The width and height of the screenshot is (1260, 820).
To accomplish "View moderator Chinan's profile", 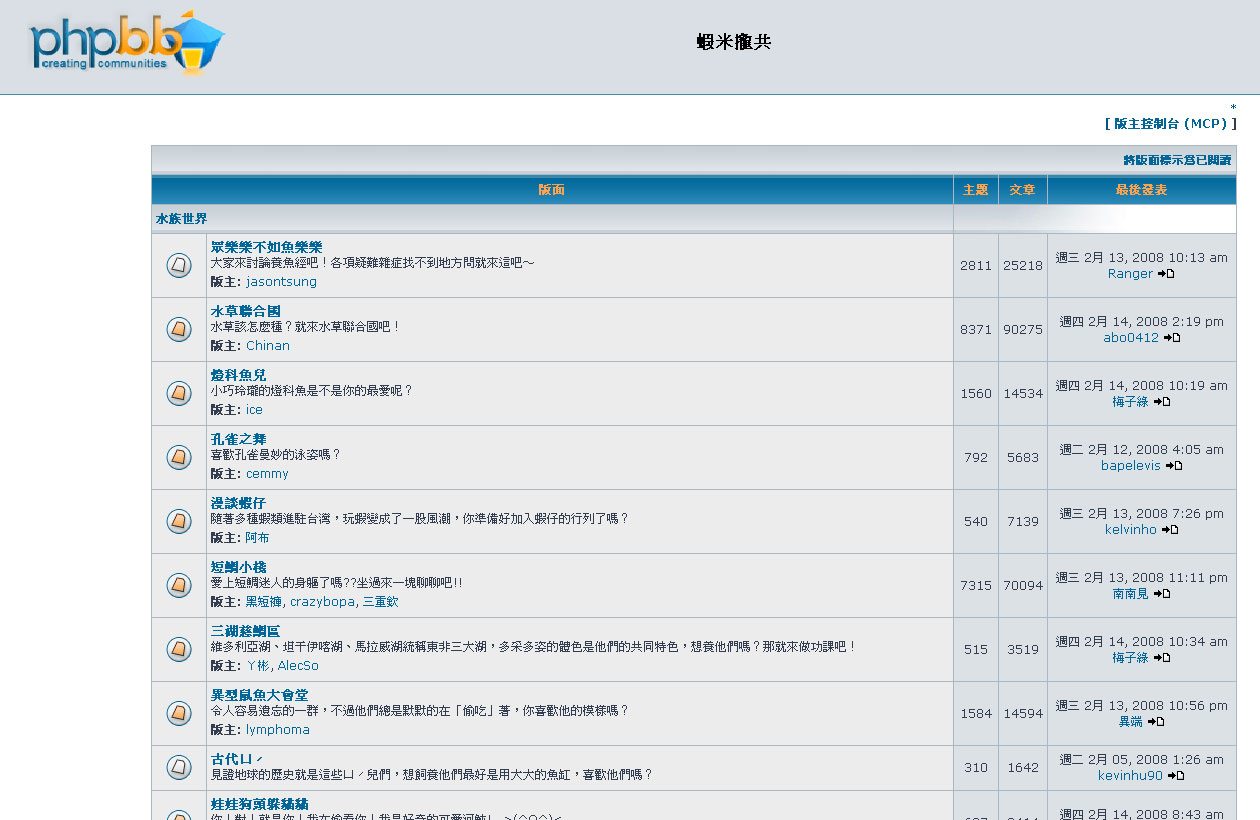I will click(x=268, y=346).
